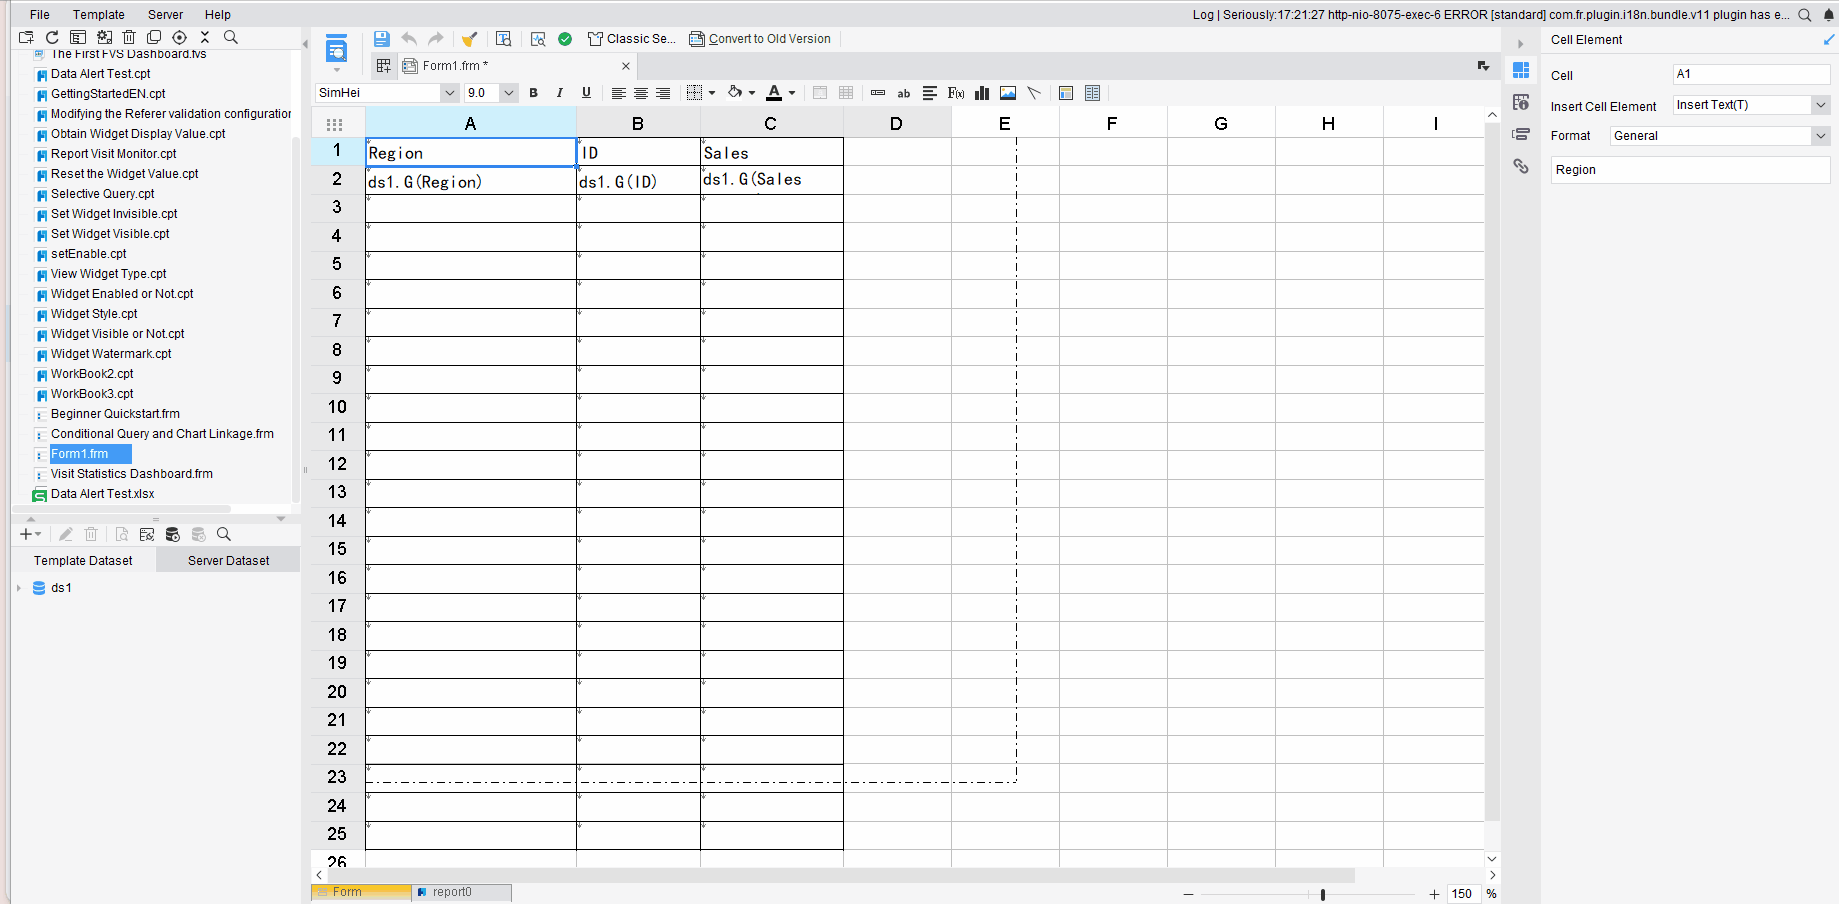Expand the ds1 dataset tree node
Image resolution: width=1839 pixels, height=904 pixels.
(x=19, y=588)
